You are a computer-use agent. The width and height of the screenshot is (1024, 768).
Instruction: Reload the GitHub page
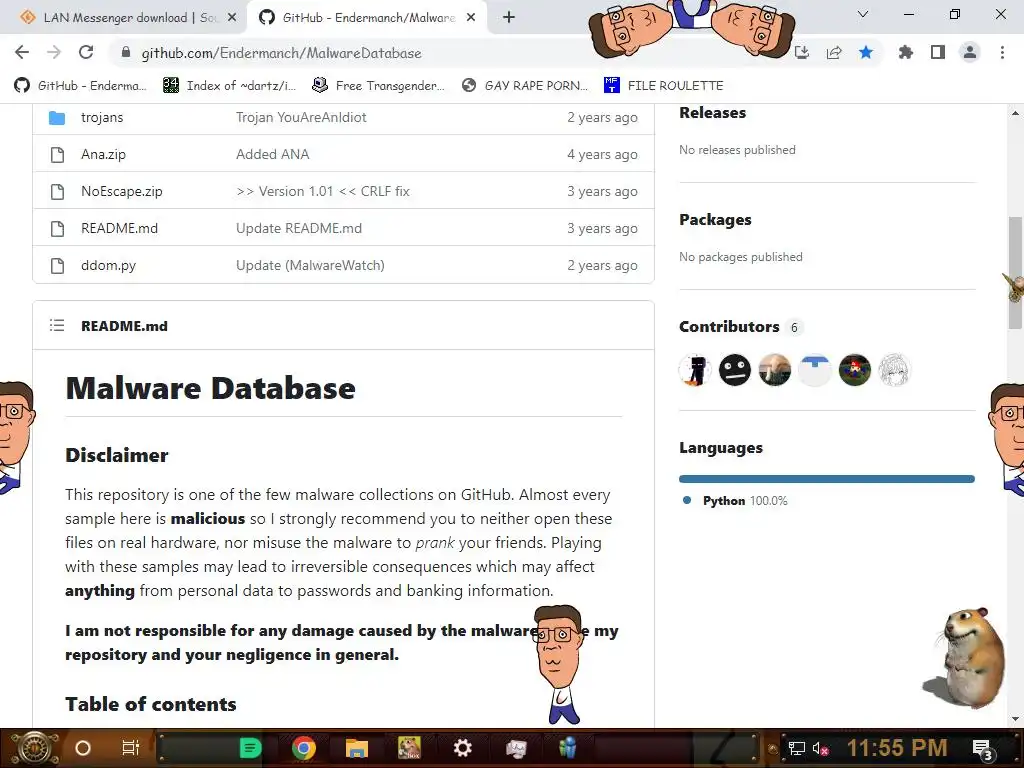pyautogui.click(x=86, y=52)
